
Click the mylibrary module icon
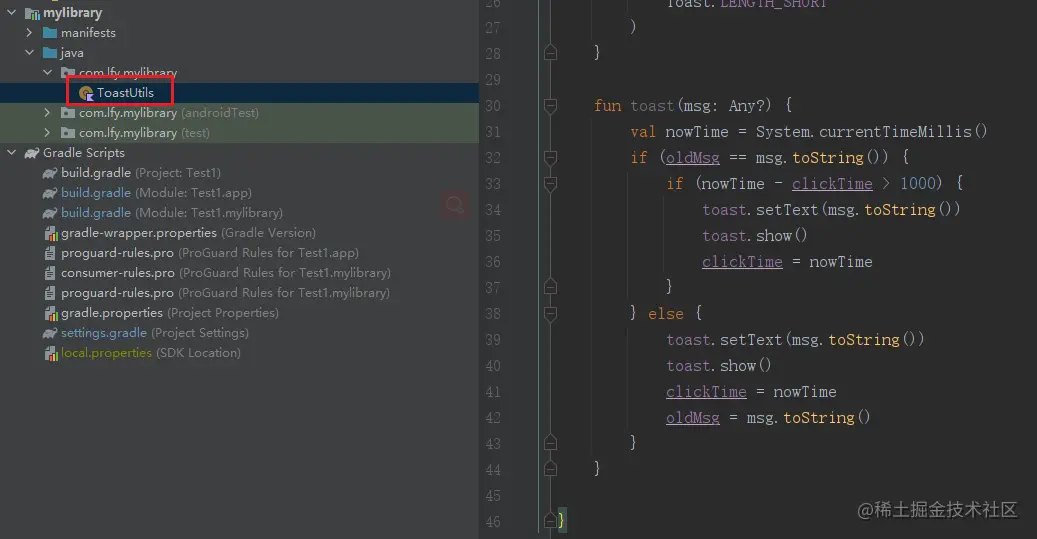[x=32, y=13]
